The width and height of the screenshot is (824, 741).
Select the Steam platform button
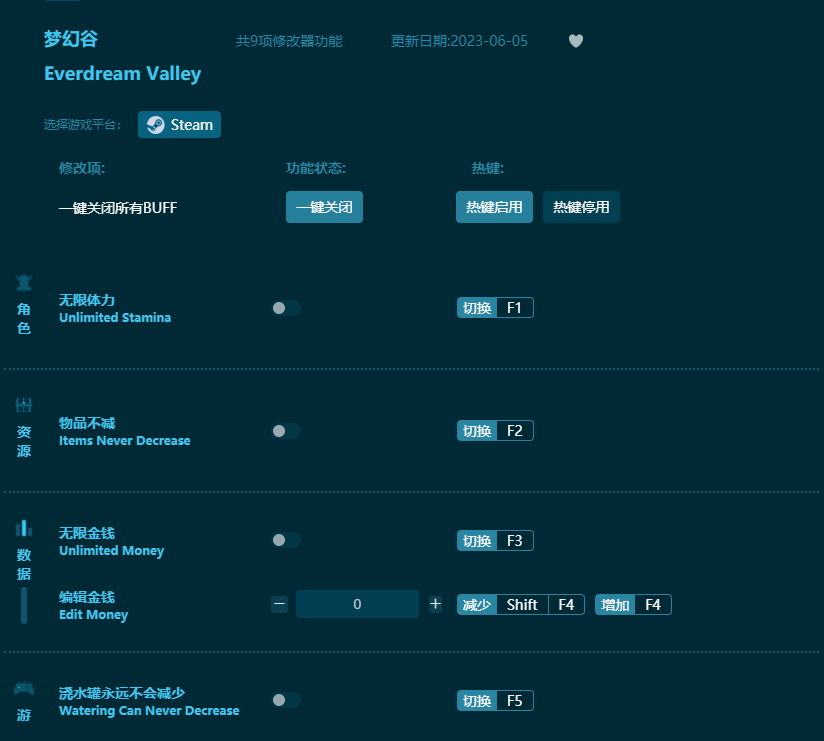click(179, 125)
